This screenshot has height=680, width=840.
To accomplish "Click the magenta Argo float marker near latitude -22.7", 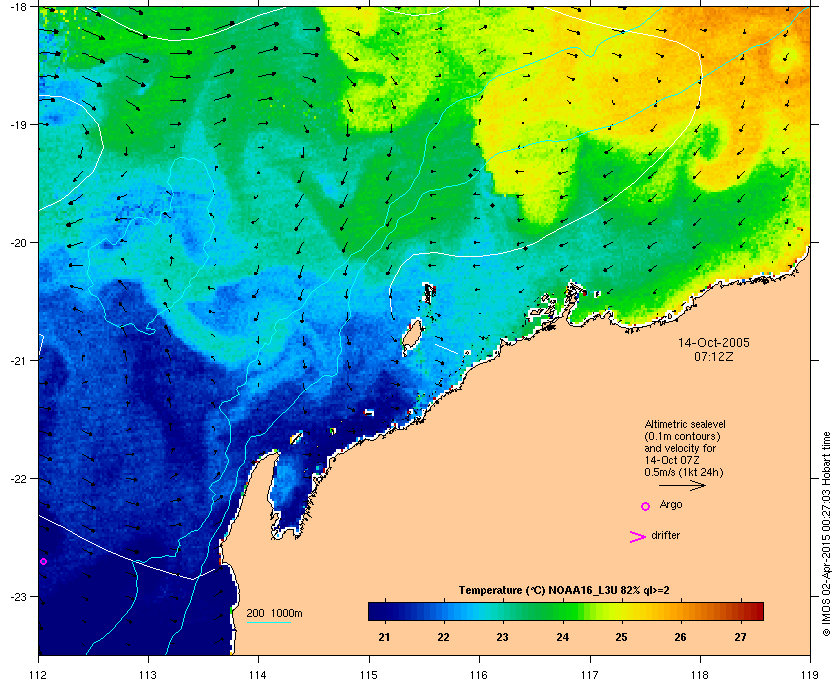I will (43, 562).
